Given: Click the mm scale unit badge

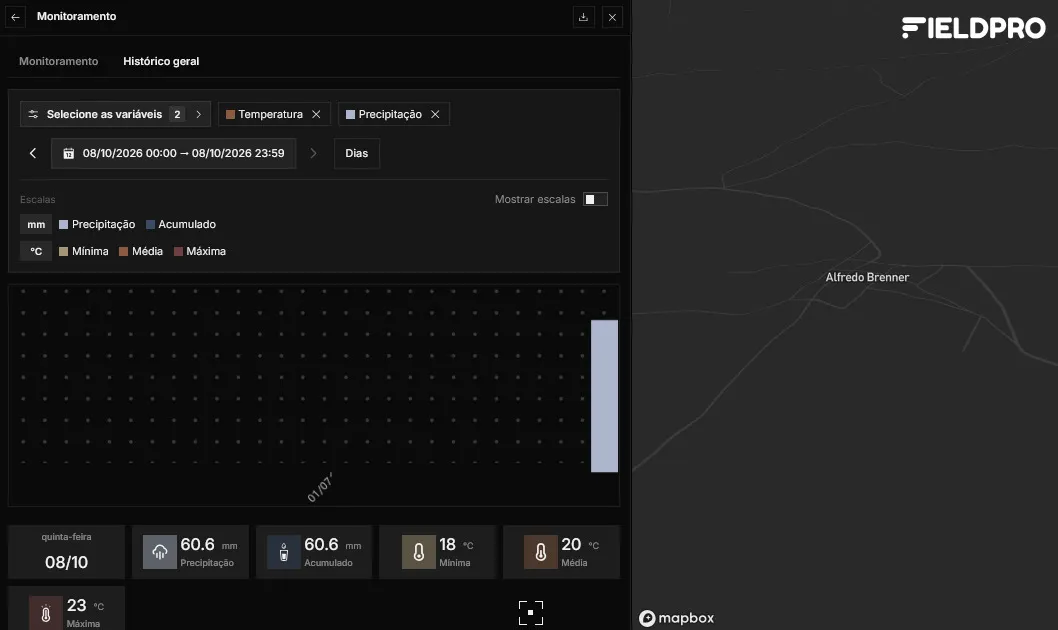Looking at the screenshot, I should (x=36, y=225).
